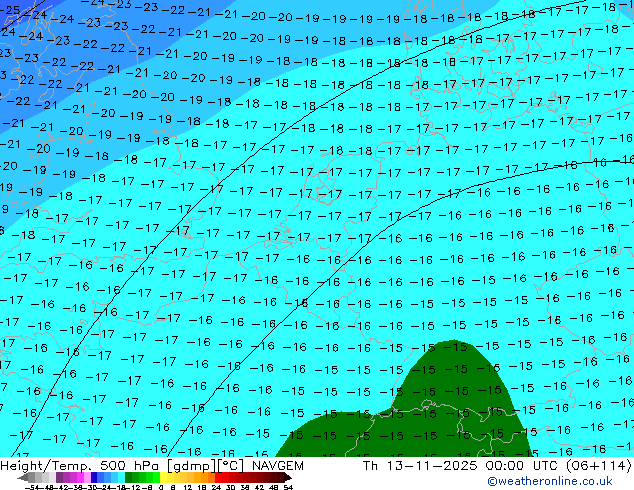The image size is (634, 490).
Task: Select the bright red legend swatch
Action: click(x=218, y=477)
